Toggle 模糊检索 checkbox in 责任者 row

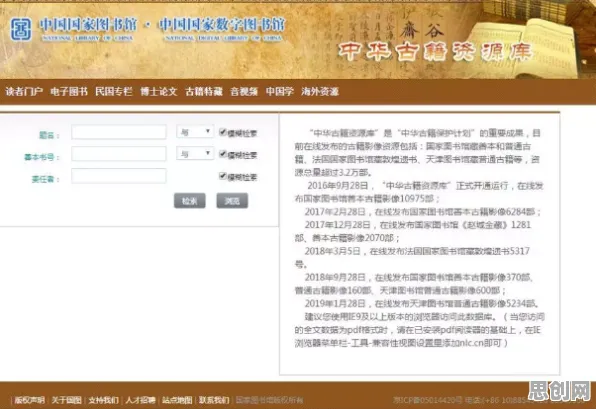223,176
